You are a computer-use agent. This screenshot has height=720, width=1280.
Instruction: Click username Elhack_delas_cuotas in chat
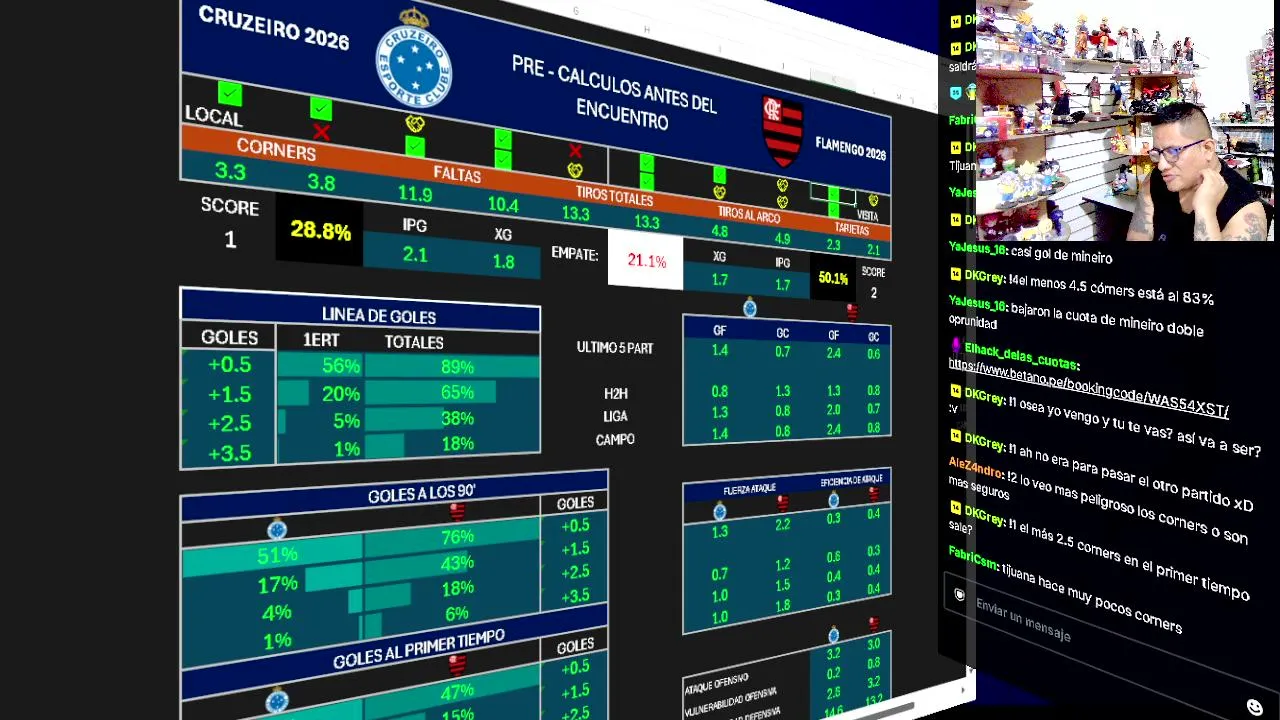[1021, 355]
